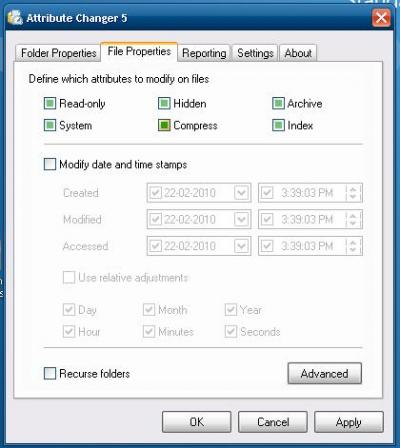Open the Modified date dropdown
The width and height of the screenshot is (400, 448).
(x=241, y=219)
